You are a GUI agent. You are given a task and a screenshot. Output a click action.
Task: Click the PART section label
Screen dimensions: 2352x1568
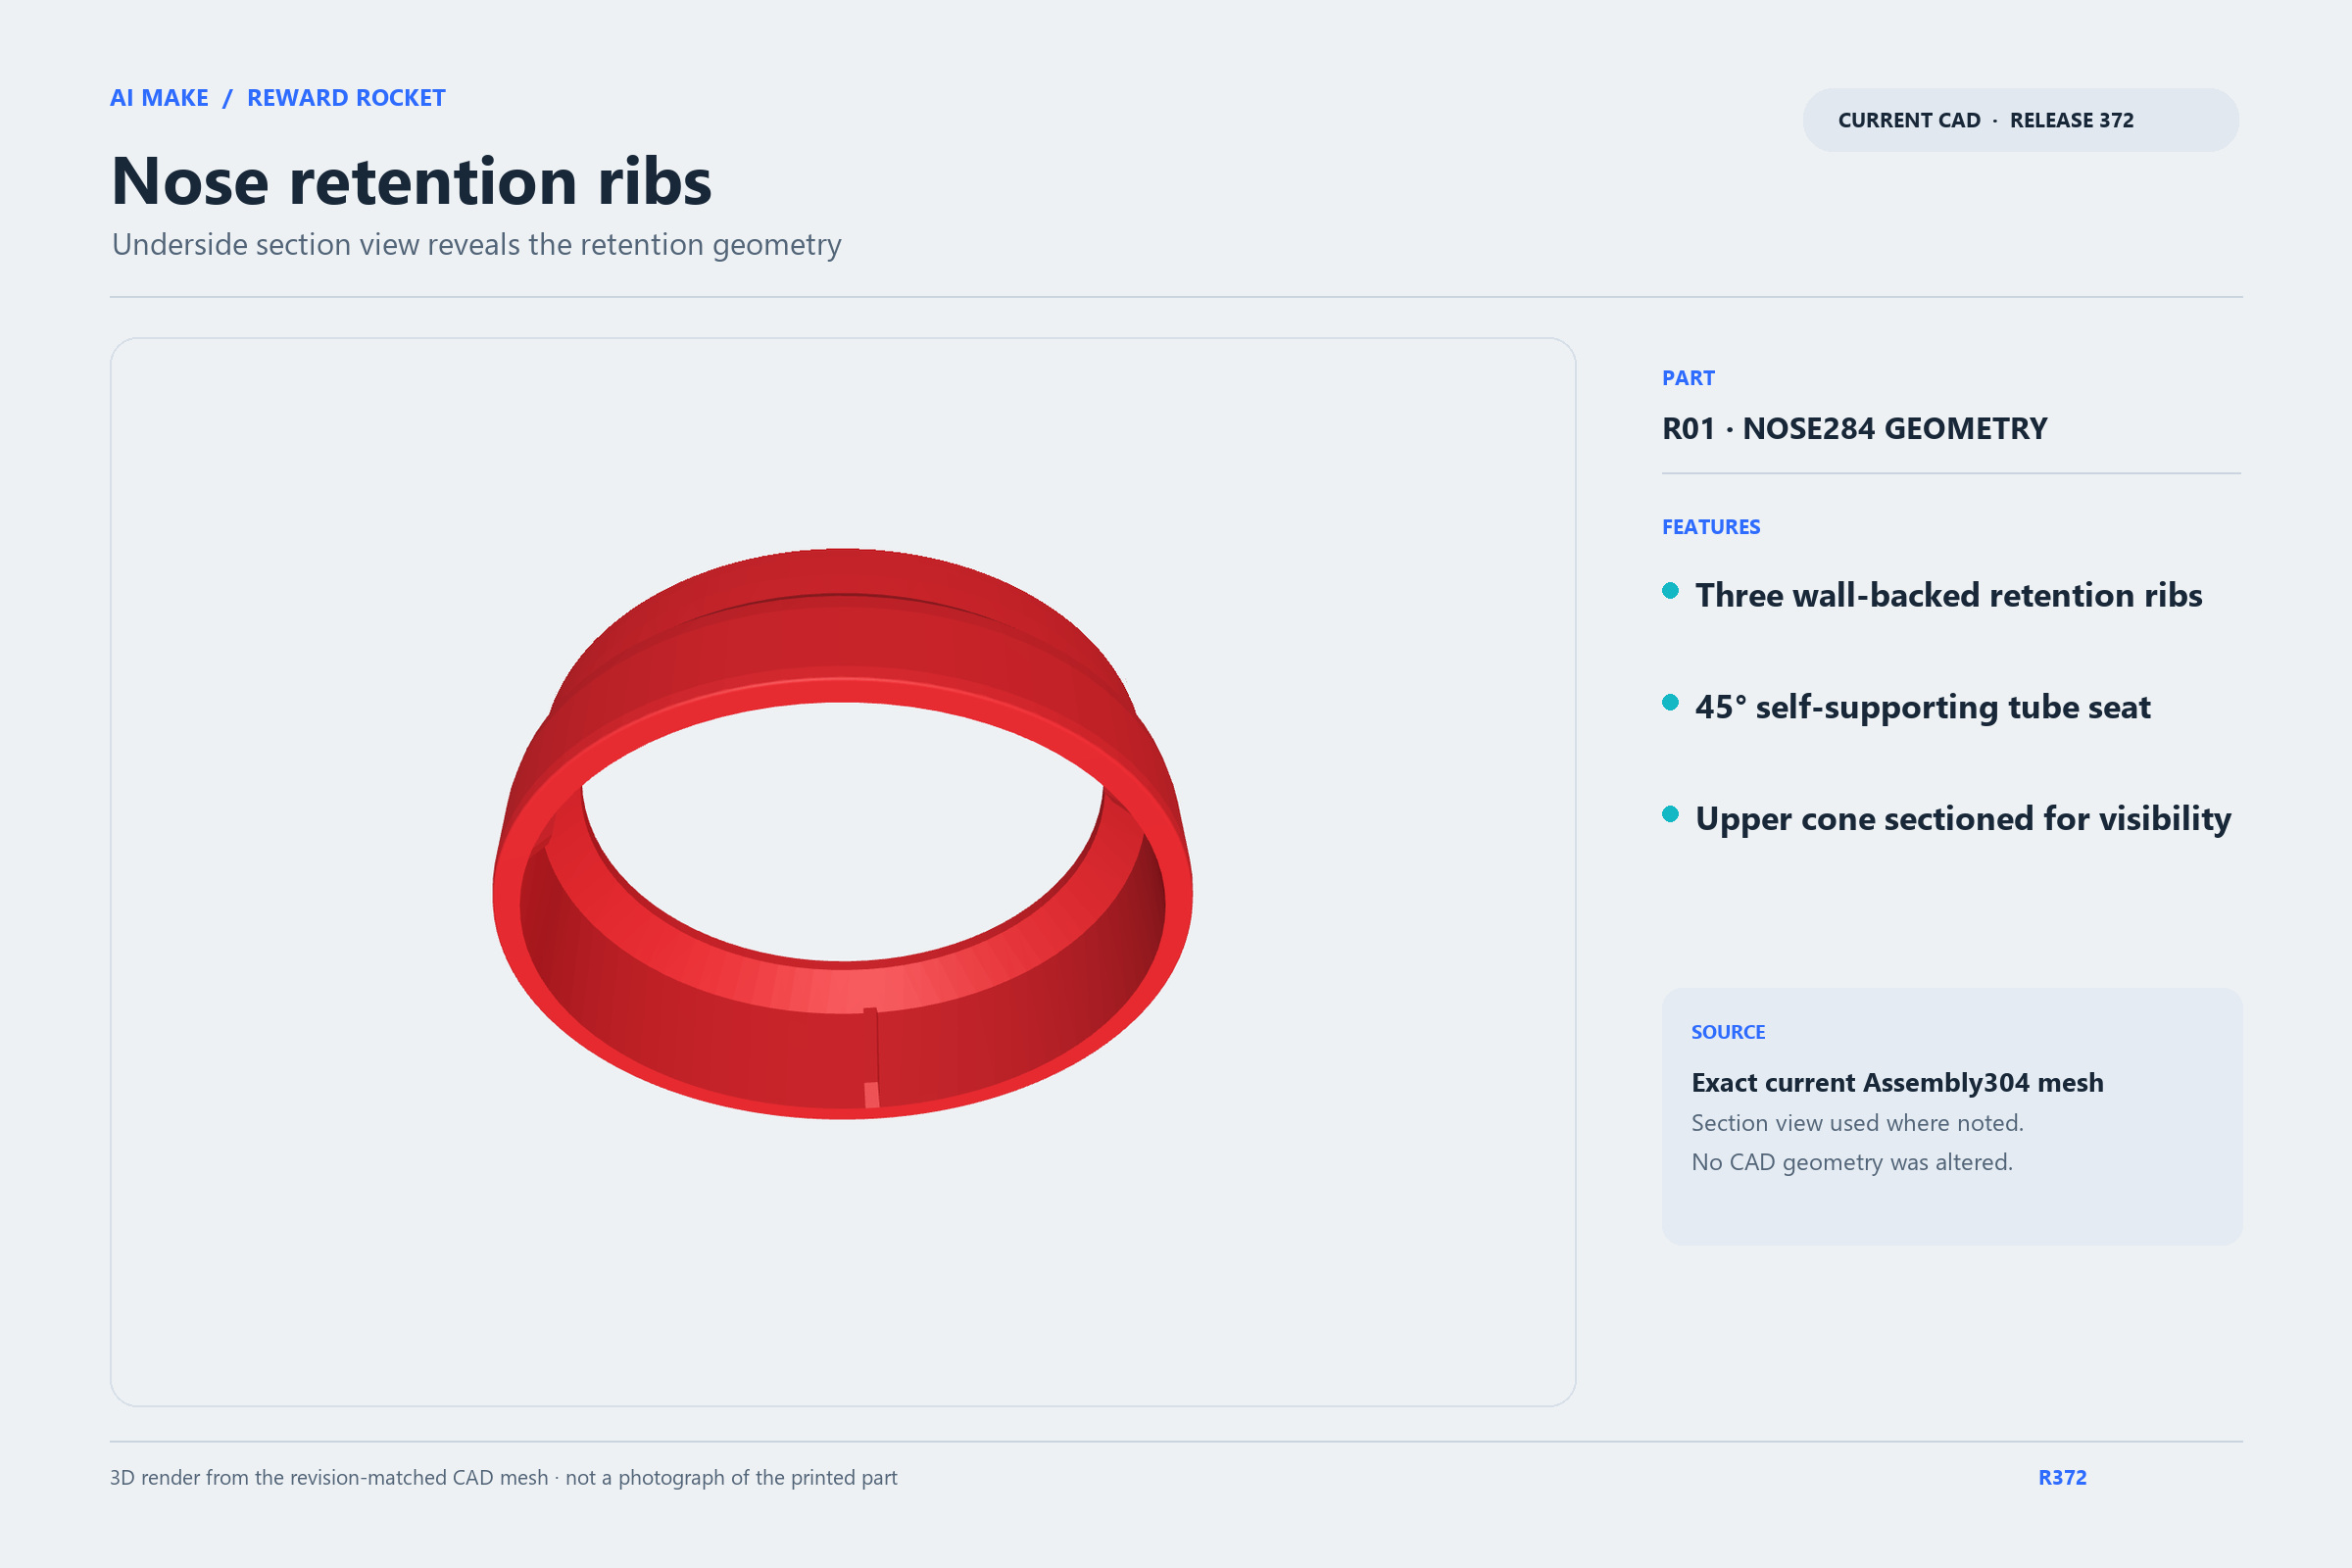point(1688,378)
